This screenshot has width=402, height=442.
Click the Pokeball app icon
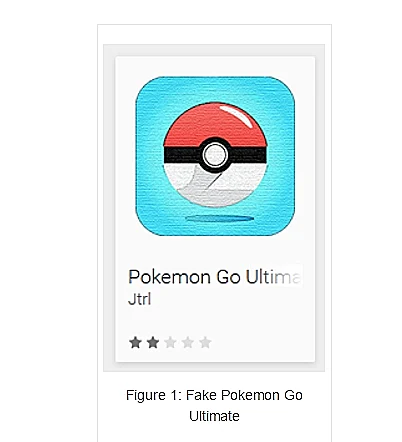coord(215,156)
